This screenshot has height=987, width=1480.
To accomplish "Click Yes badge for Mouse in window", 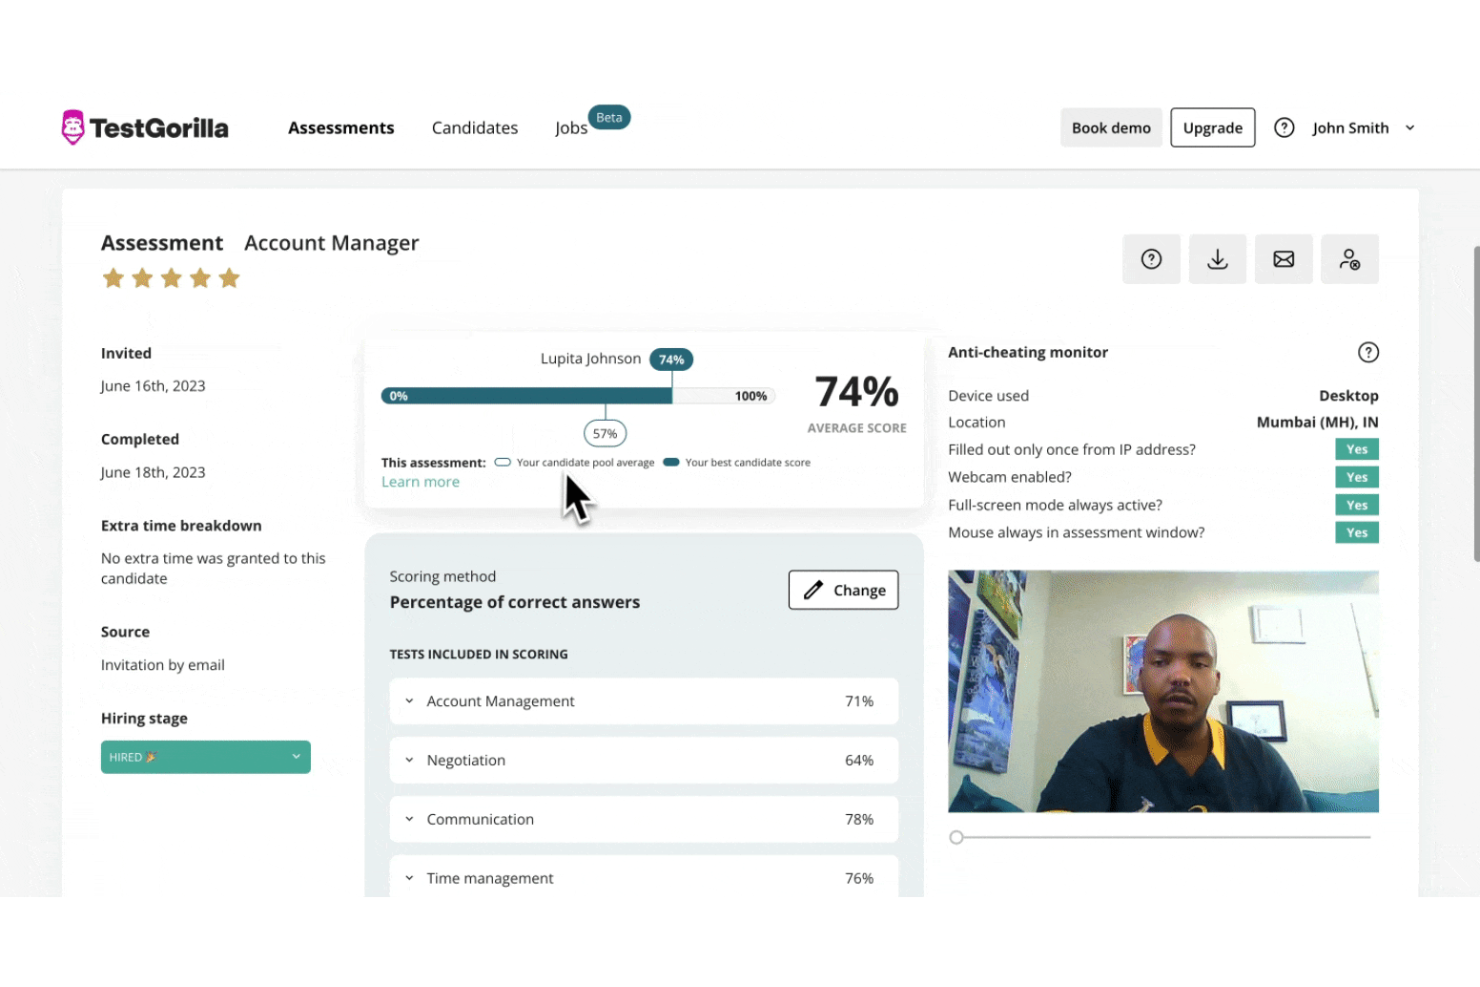I will (1356, 532).
